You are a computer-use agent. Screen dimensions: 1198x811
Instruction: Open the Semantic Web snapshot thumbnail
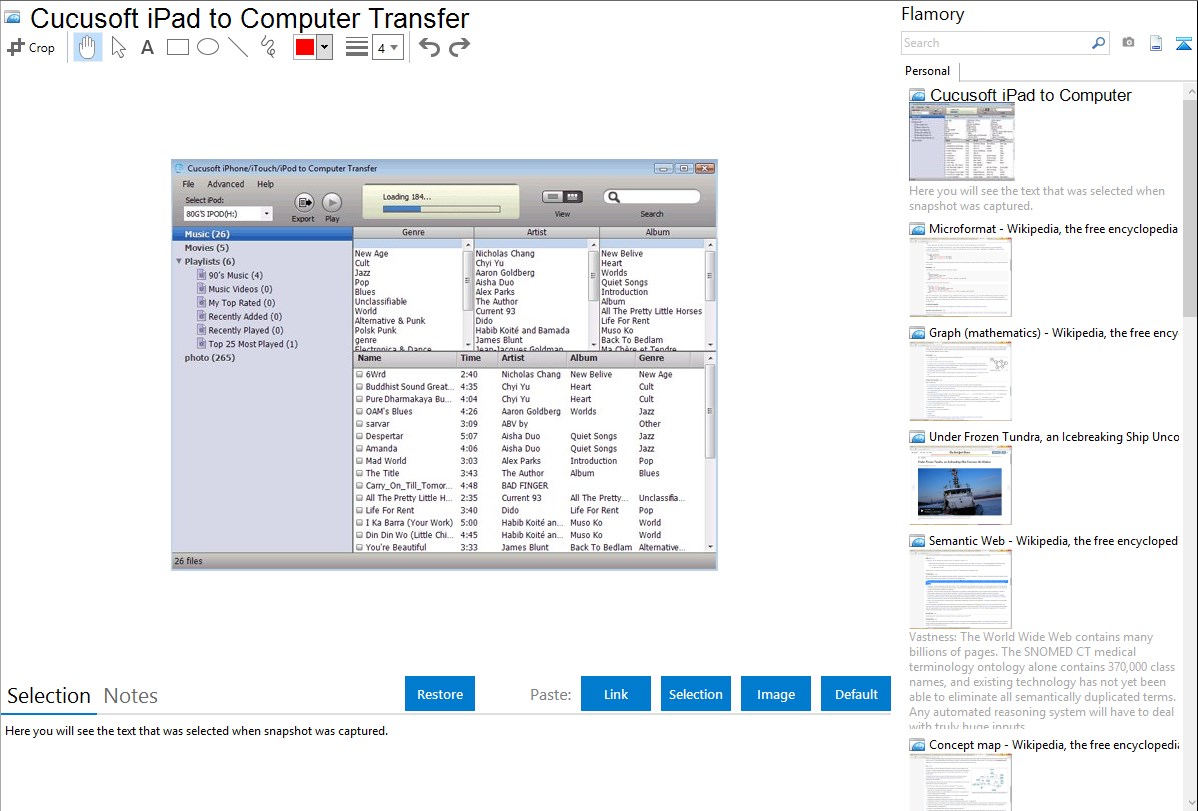point(960,589)
